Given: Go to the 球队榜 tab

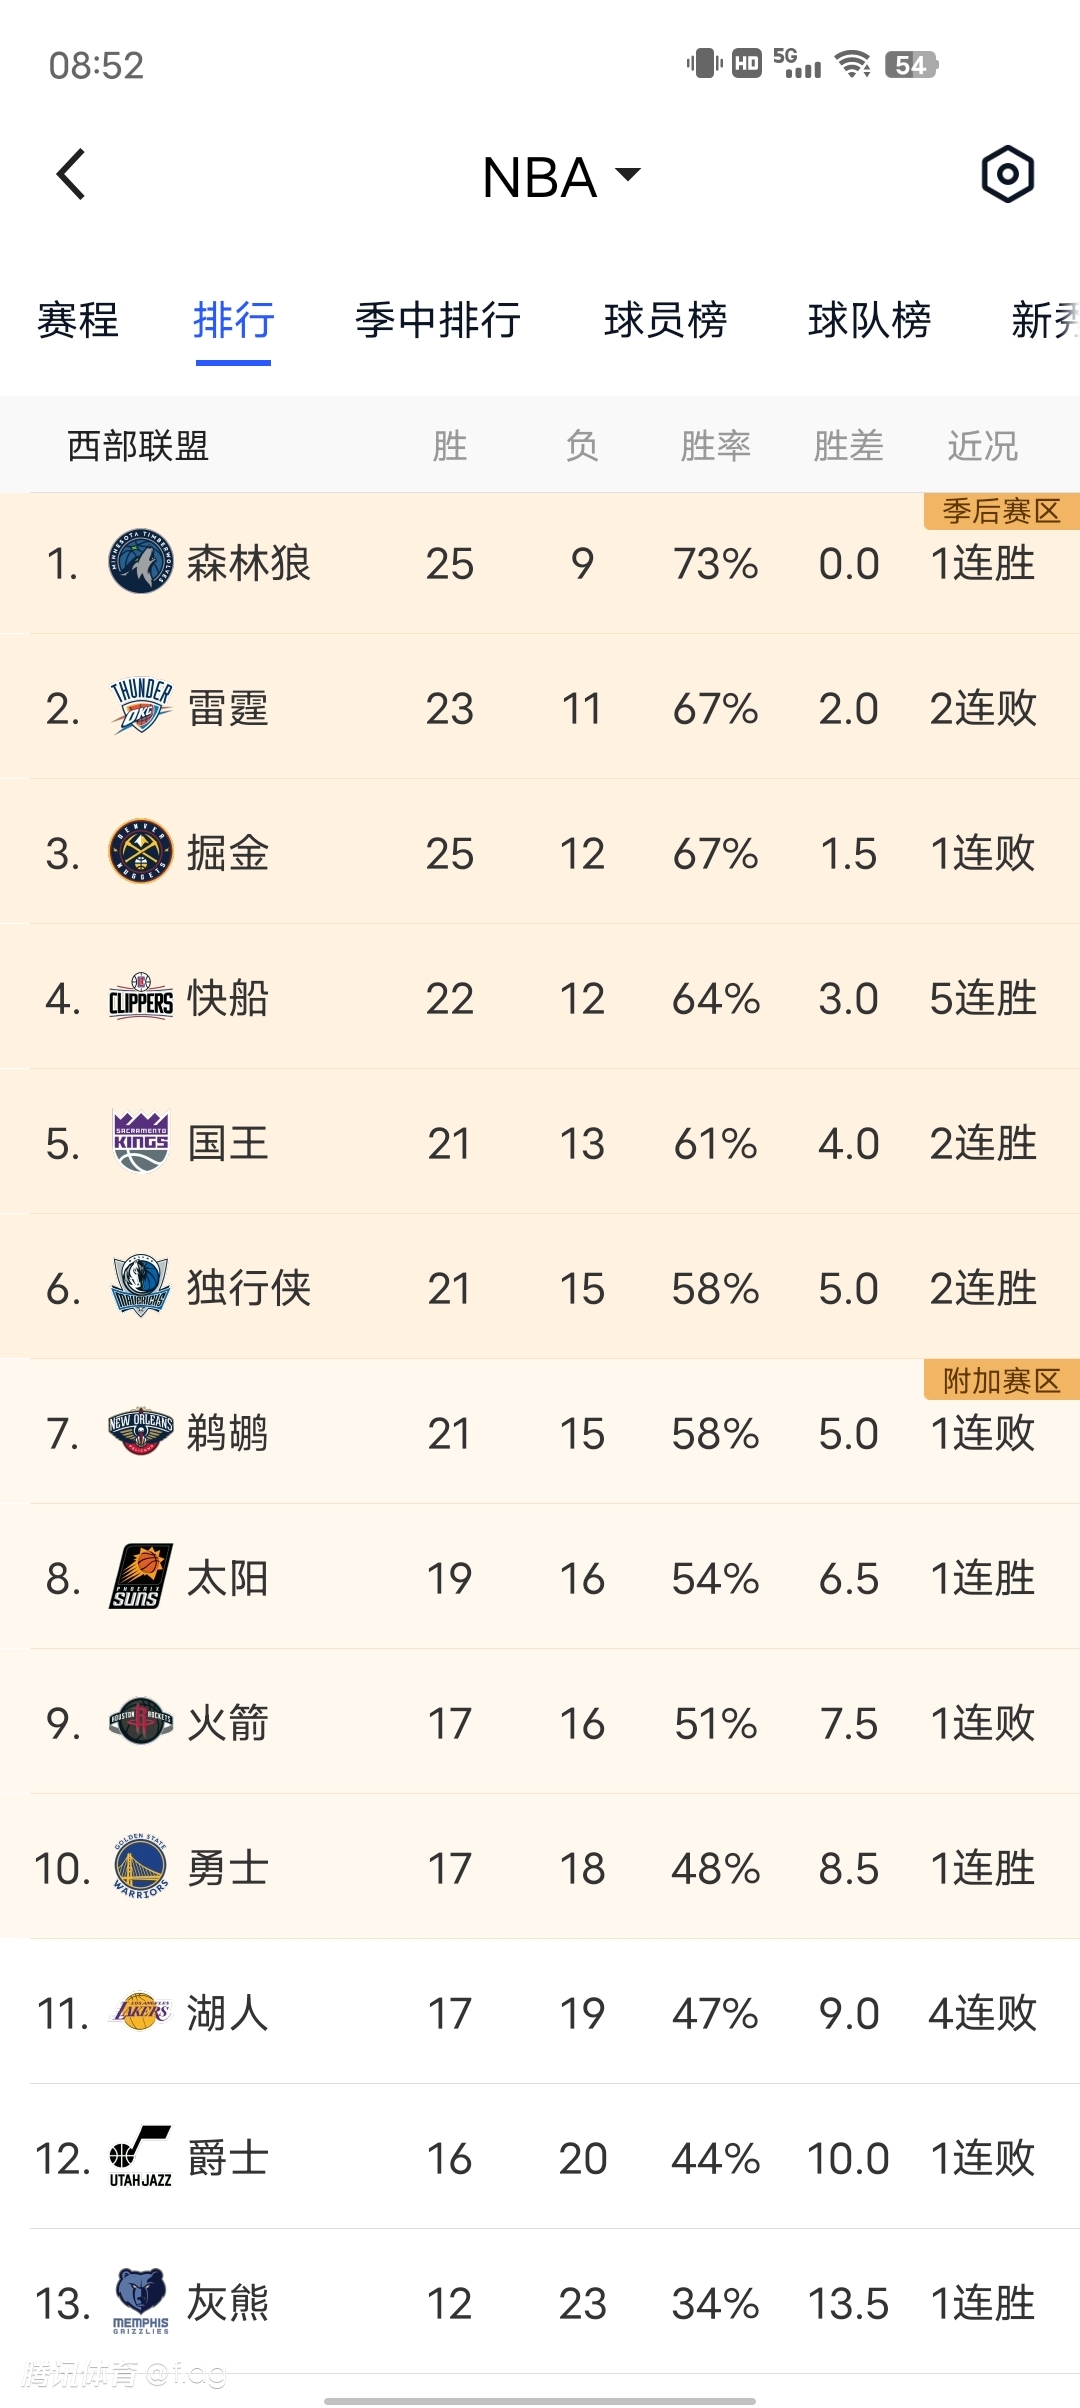Looking at the screenshot, I should pos(869,321).
